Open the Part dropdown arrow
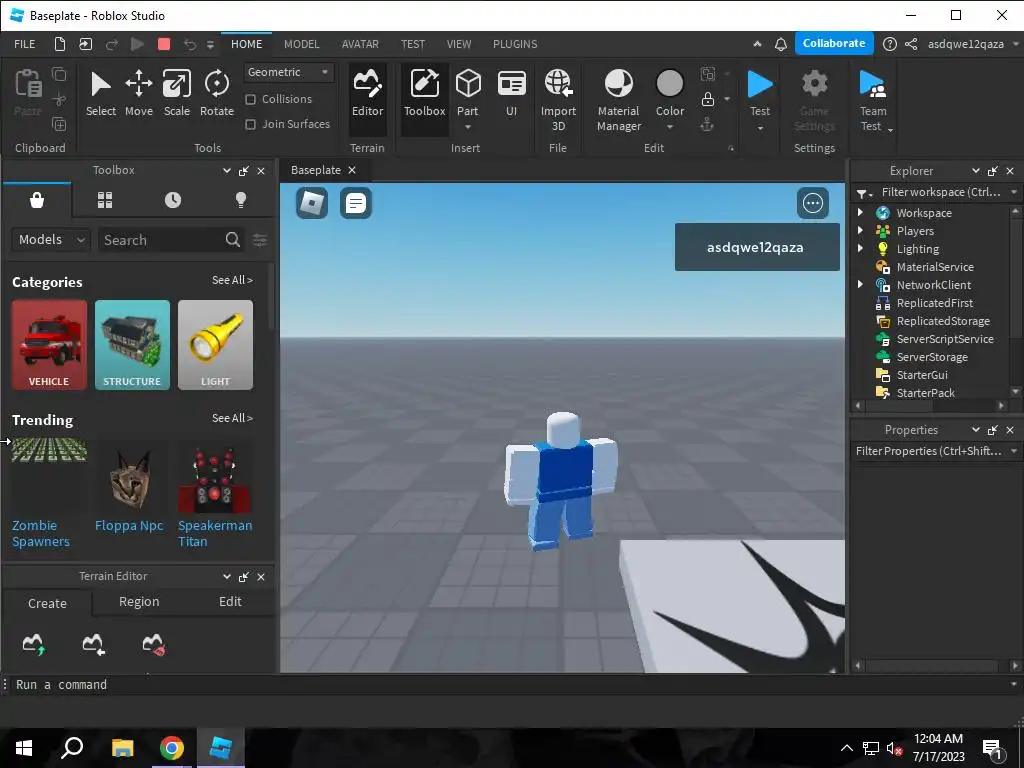1024x768 pixels. point(468,127)
